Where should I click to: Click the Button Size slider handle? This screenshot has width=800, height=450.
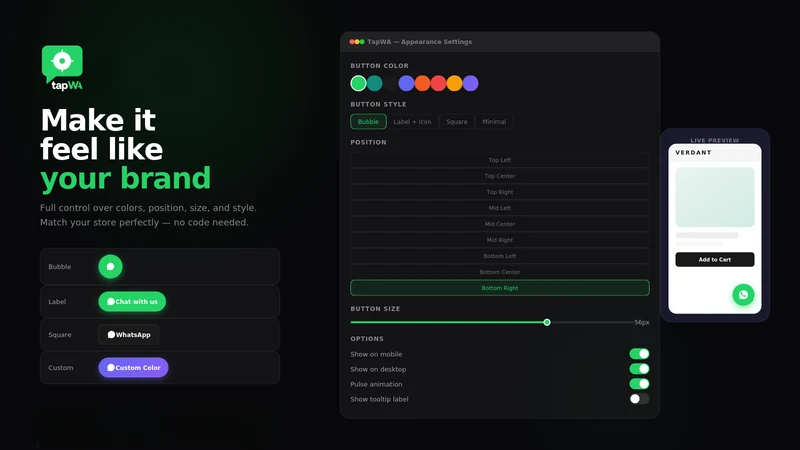tap(547, 322)
